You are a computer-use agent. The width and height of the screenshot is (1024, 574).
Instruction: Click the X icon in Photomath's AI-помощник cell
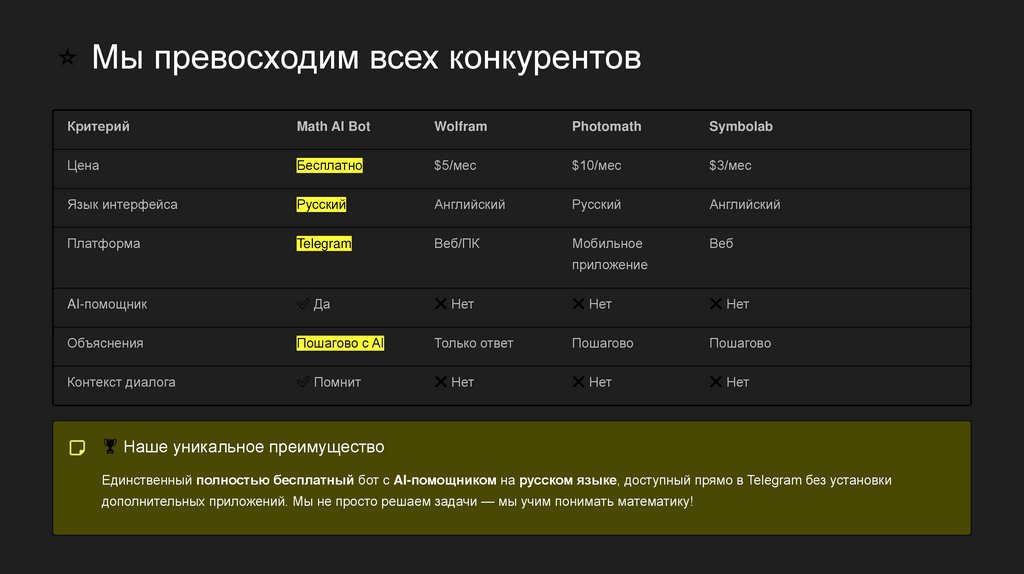[x=579, y=304]
